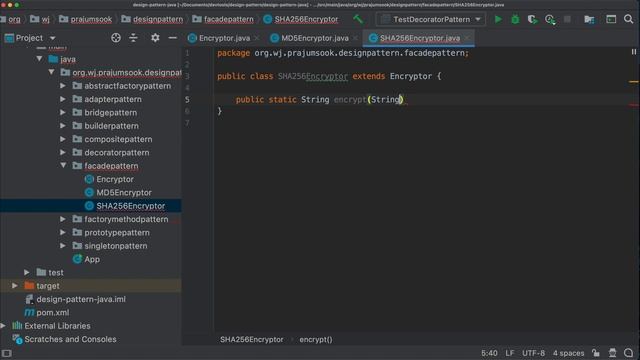Expand decoratorpattern package arrow
The height and width of the screenshot is (360, 640).
coord(63,152)
